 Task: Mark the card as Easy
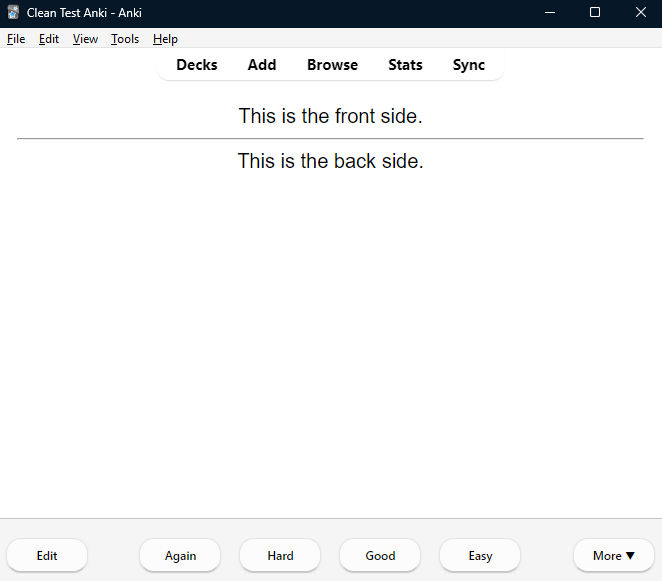[x=480, y=556]
